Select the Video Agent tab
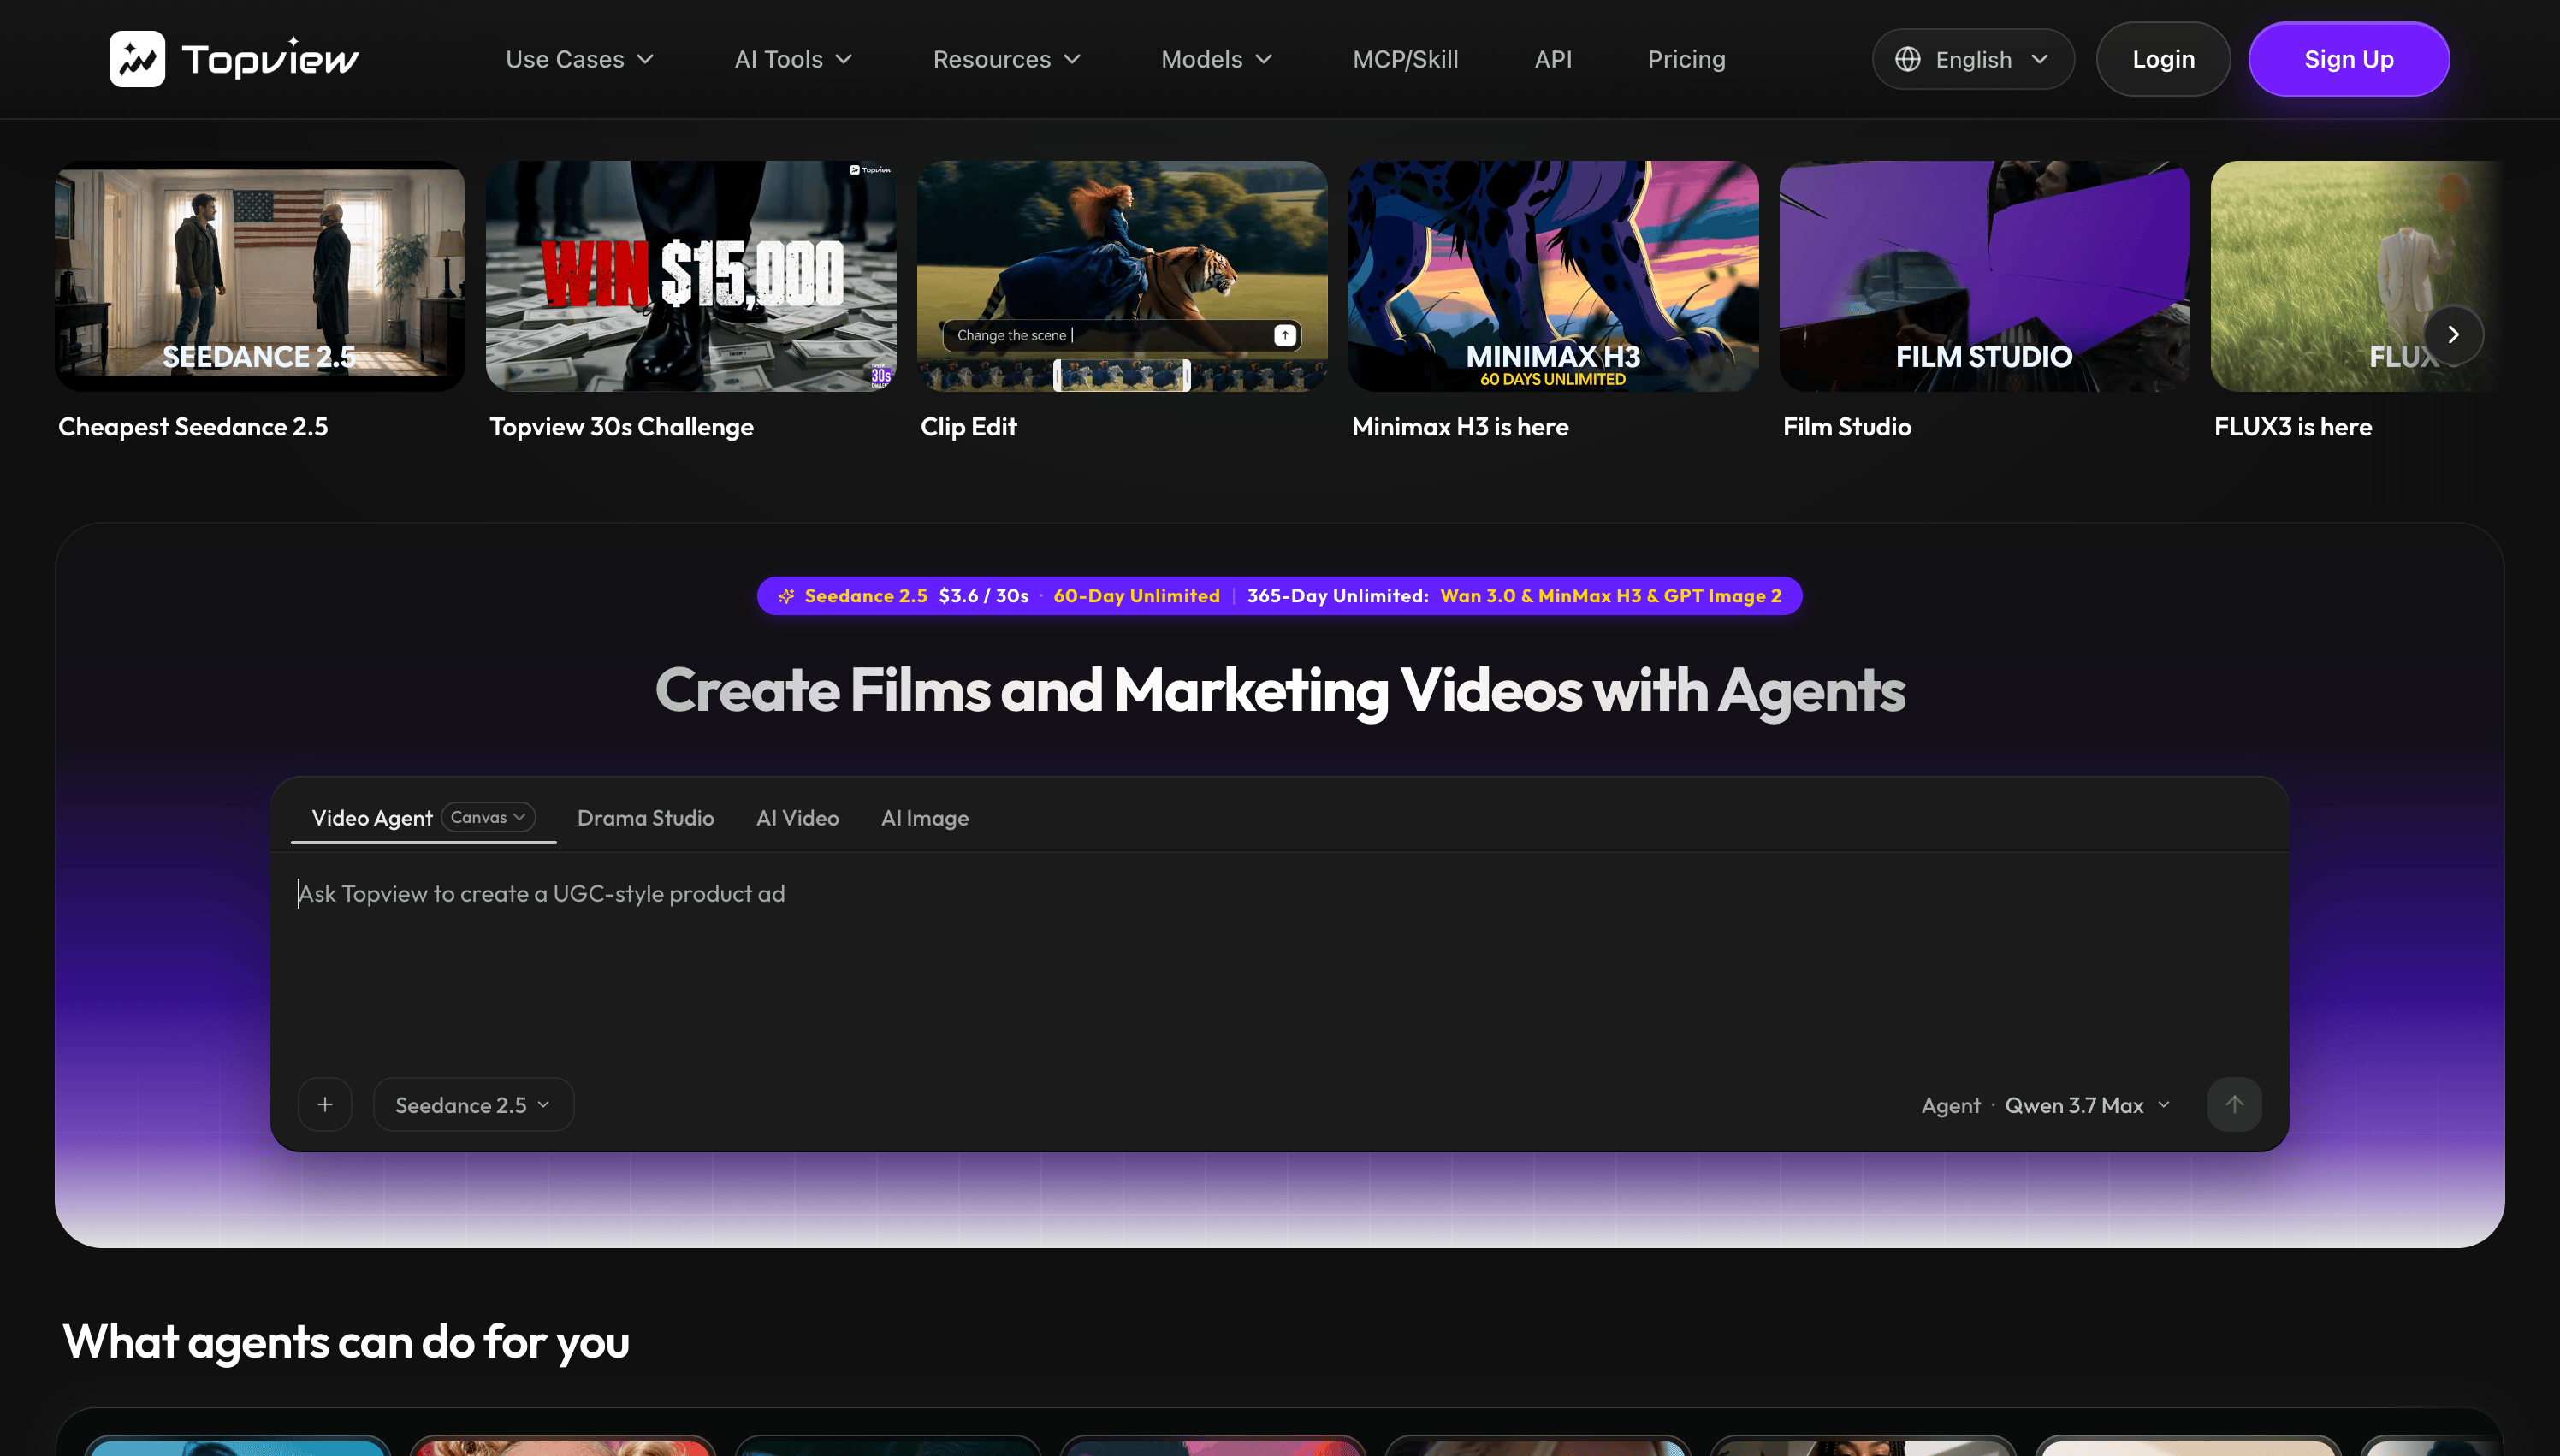This screenshot has height=1456, width=2560. (372, 818)
